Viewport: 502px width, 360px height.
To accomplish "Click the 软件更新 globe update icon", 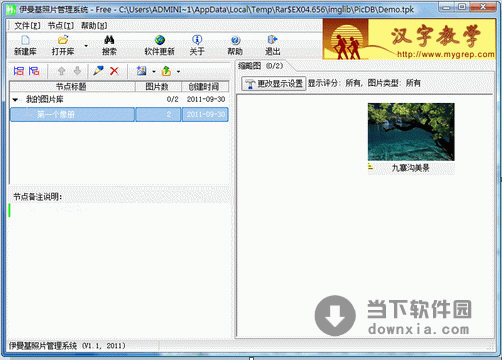I will coord(160,40).
